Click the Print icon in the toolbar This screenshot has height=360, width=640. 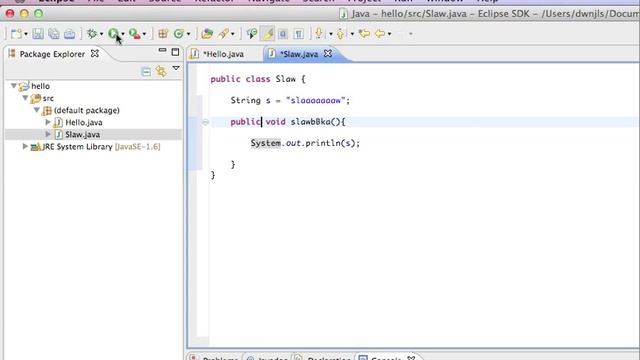(69, 34)
